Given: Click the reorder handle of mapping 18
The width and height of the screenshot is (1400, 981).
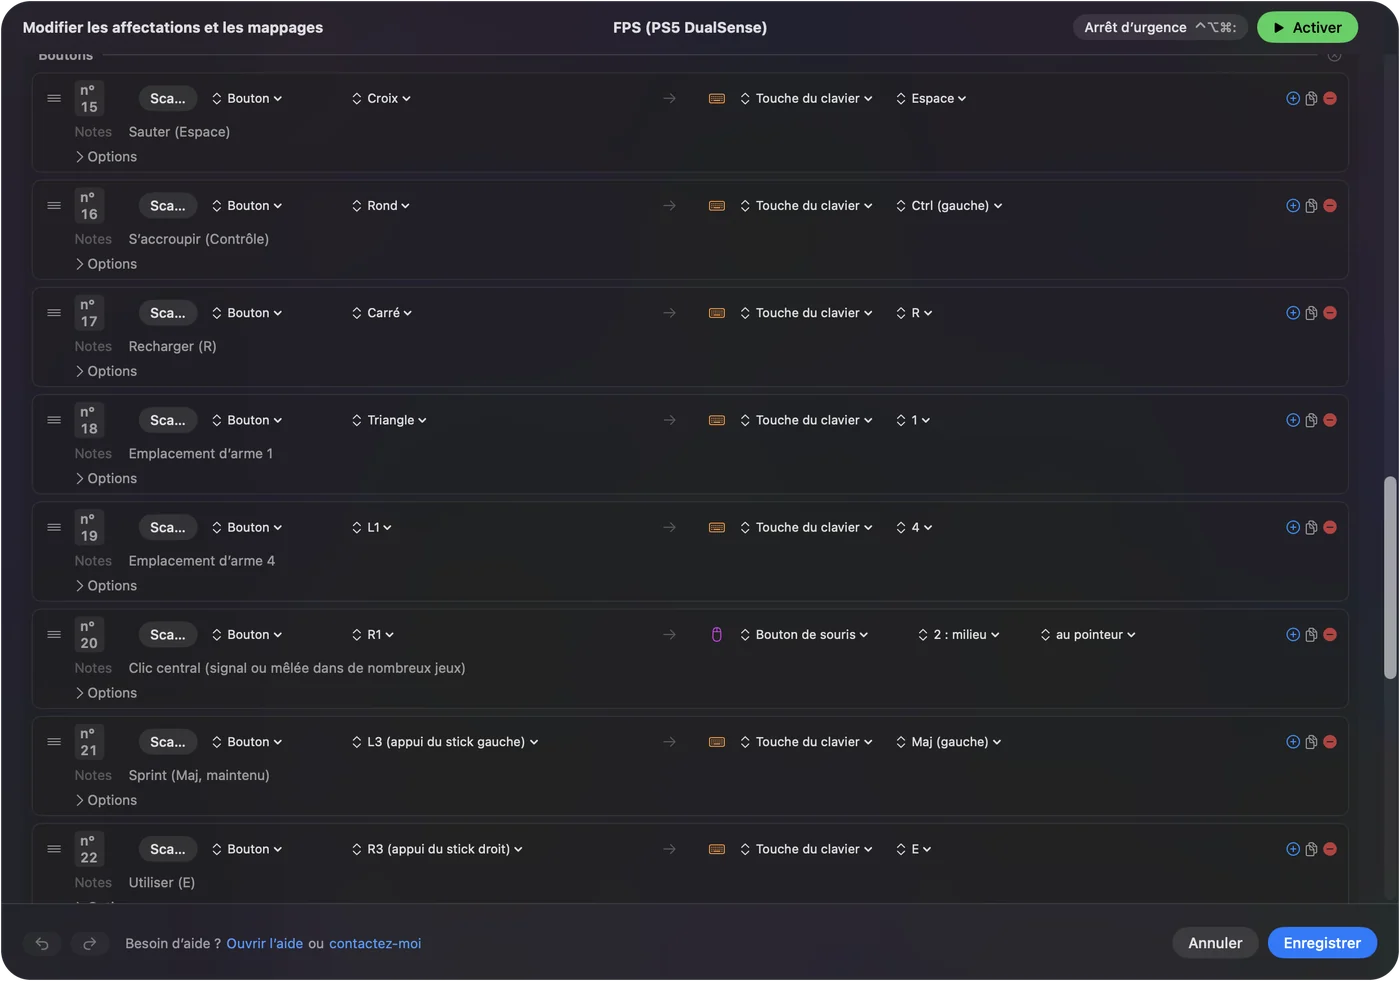Looking at the screenshot, I should tap(54, 420).
